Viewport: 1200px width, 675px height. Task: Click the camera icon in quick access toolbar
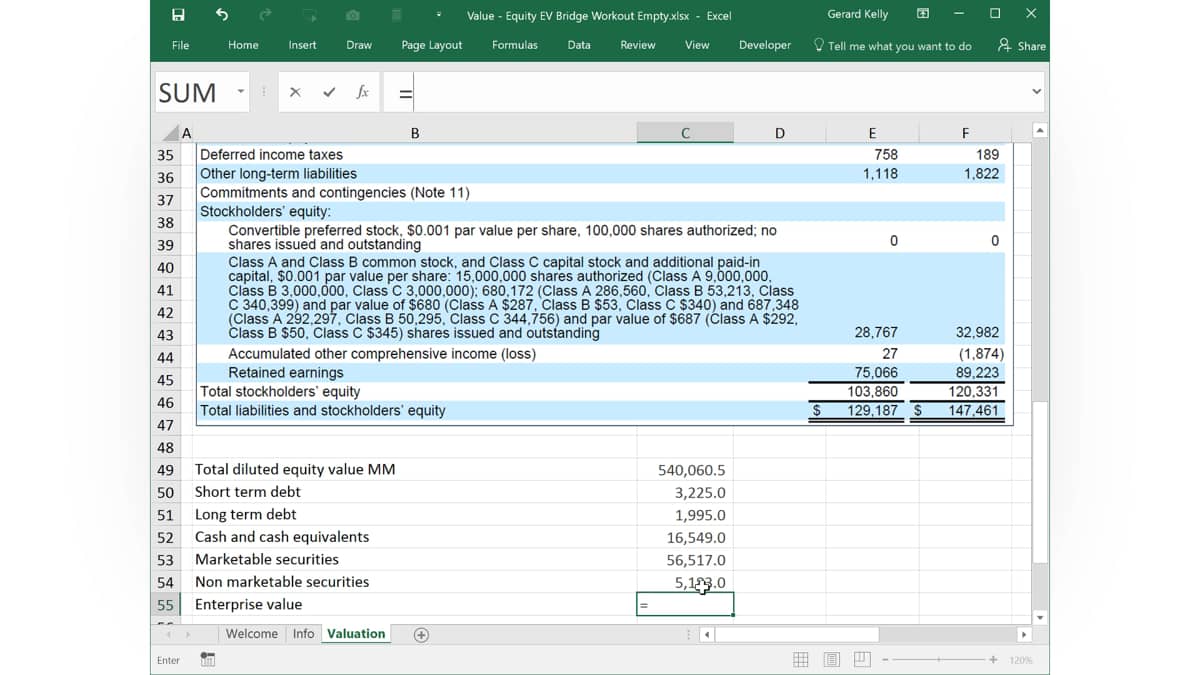click(x=353, y=14)
